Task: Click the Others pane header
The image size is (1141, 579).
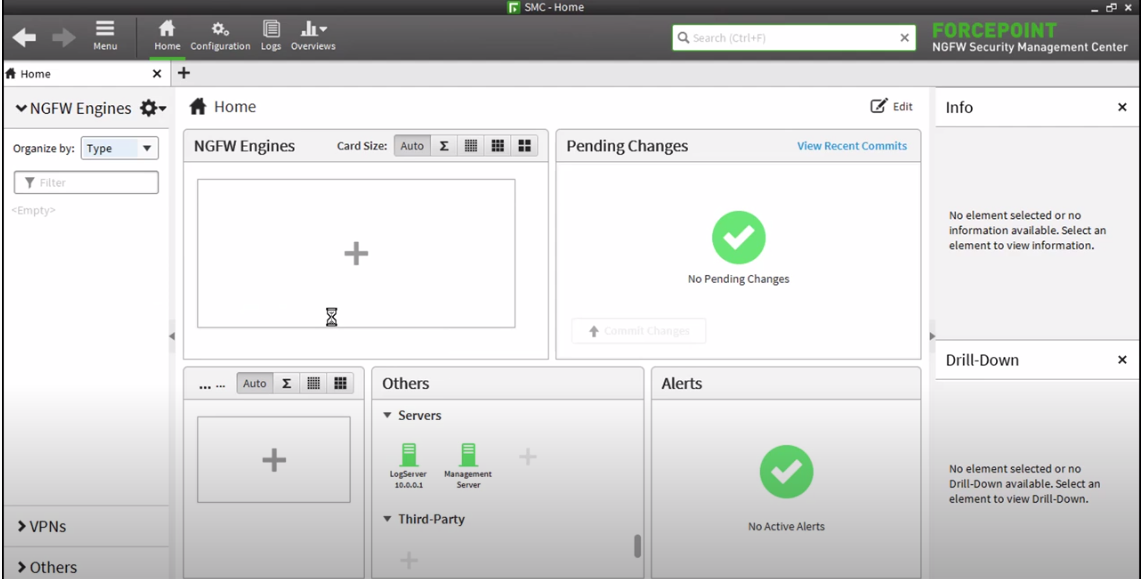Action: tap(507, 383)
